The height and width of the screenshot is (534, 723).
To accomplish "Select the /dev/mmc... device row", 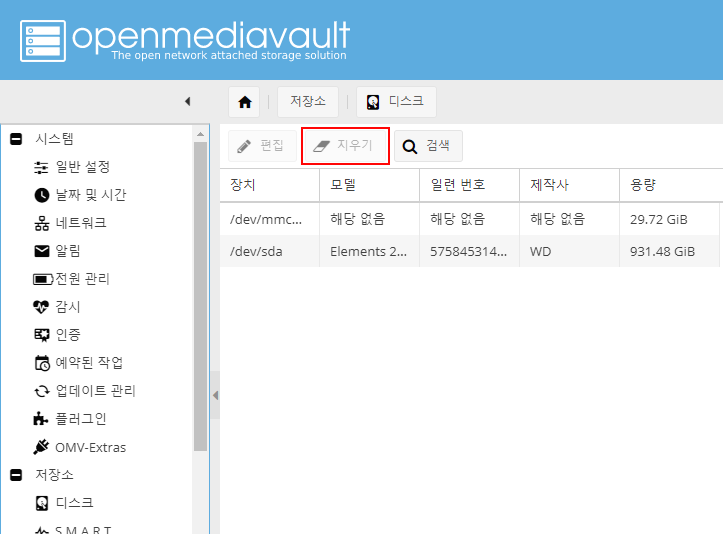I will pyautogui.click(x=471, y=219).
